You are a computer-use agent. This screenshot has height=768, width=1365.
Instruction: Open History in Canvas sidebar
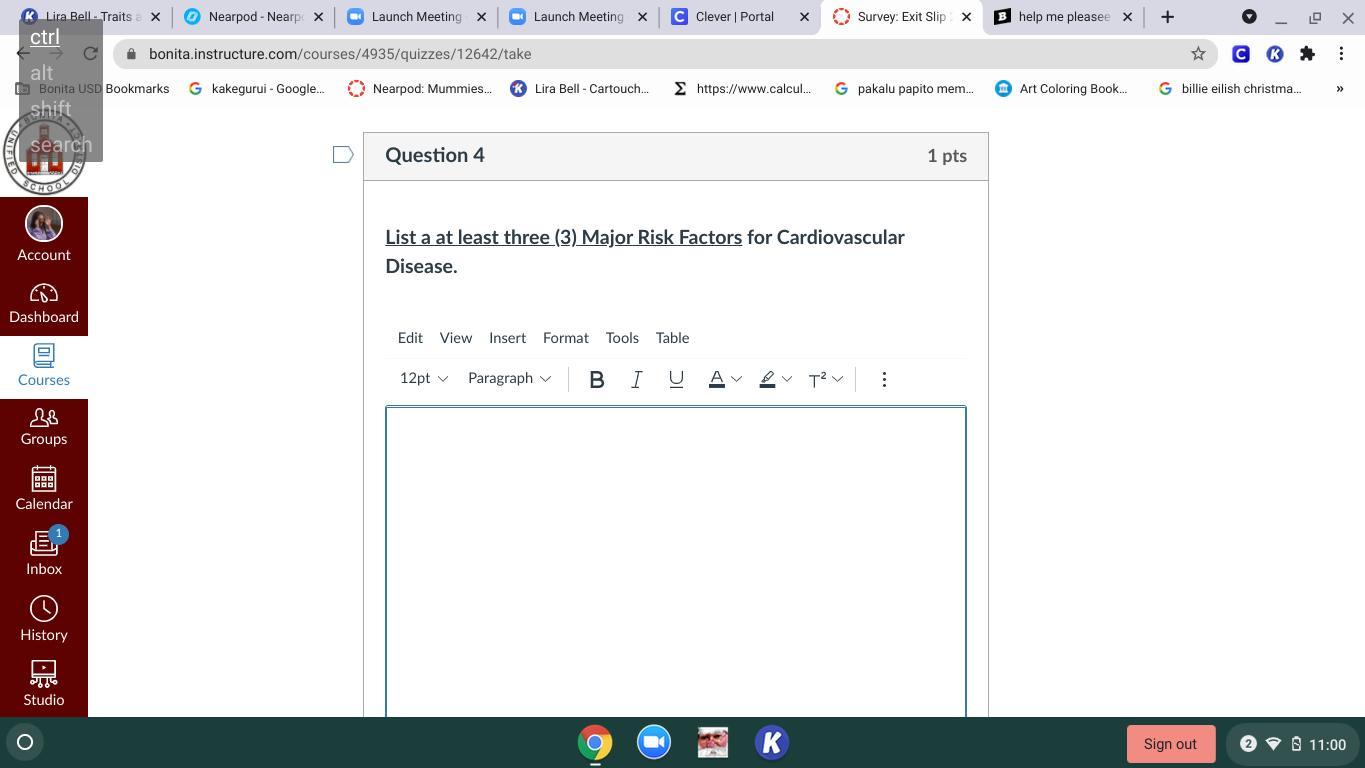44,620
